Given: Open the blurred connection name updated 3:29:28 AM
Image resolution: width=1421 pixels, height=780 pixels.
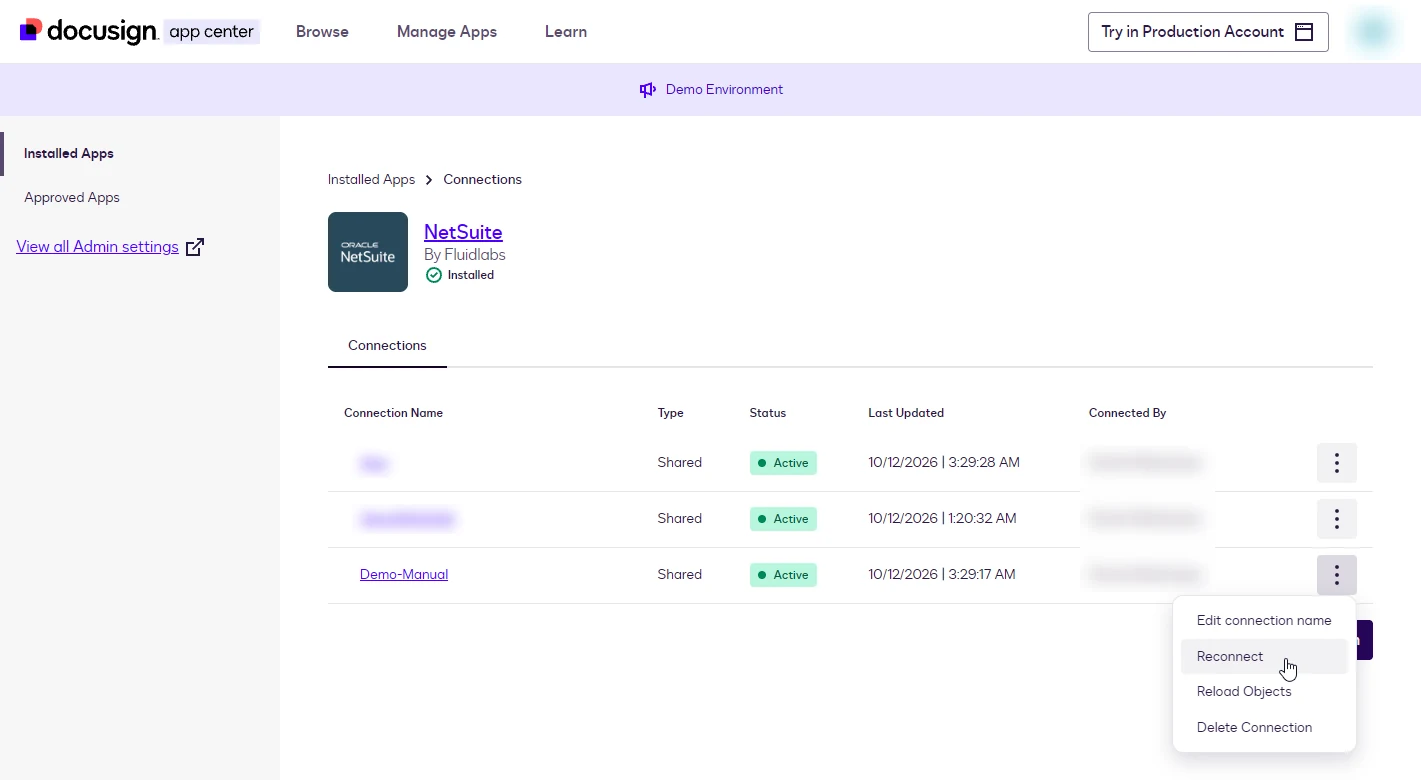Looking at the screenshot, I should tap(374, 463).
